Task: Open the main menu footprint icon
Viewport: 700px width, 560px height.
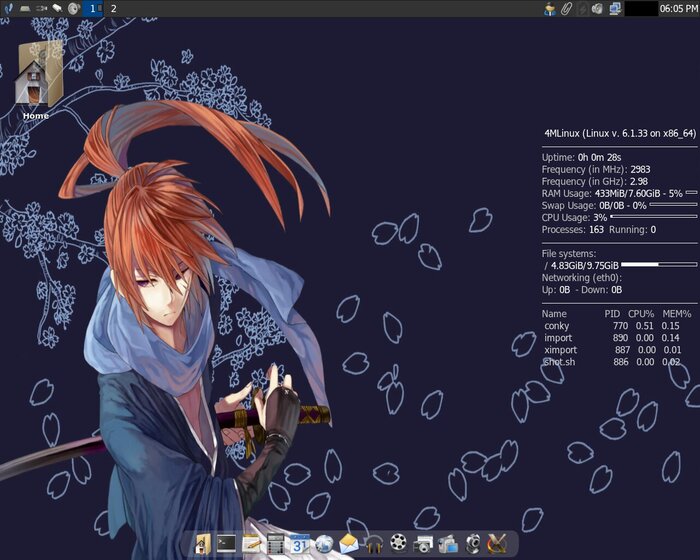Action: click(8, 8)
